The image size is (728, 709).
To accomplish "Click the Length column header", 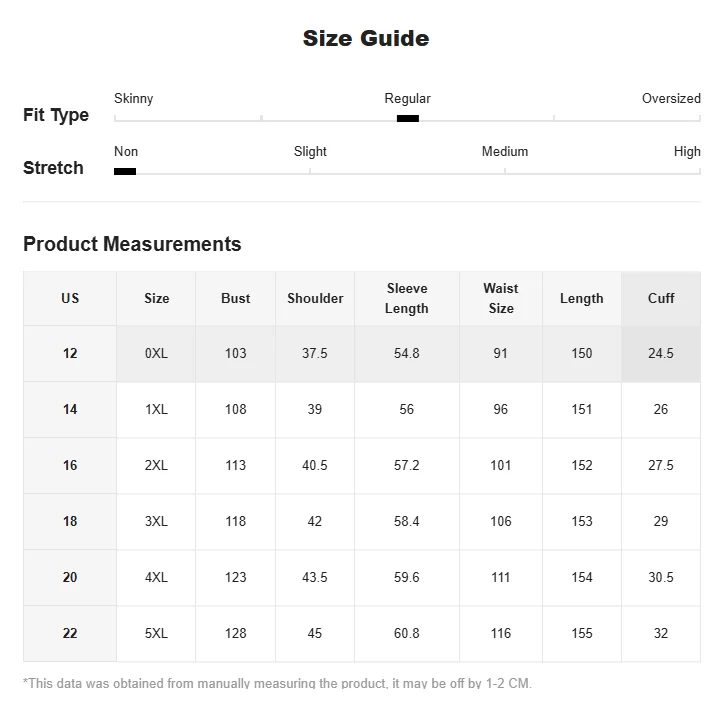I will 582,298.
